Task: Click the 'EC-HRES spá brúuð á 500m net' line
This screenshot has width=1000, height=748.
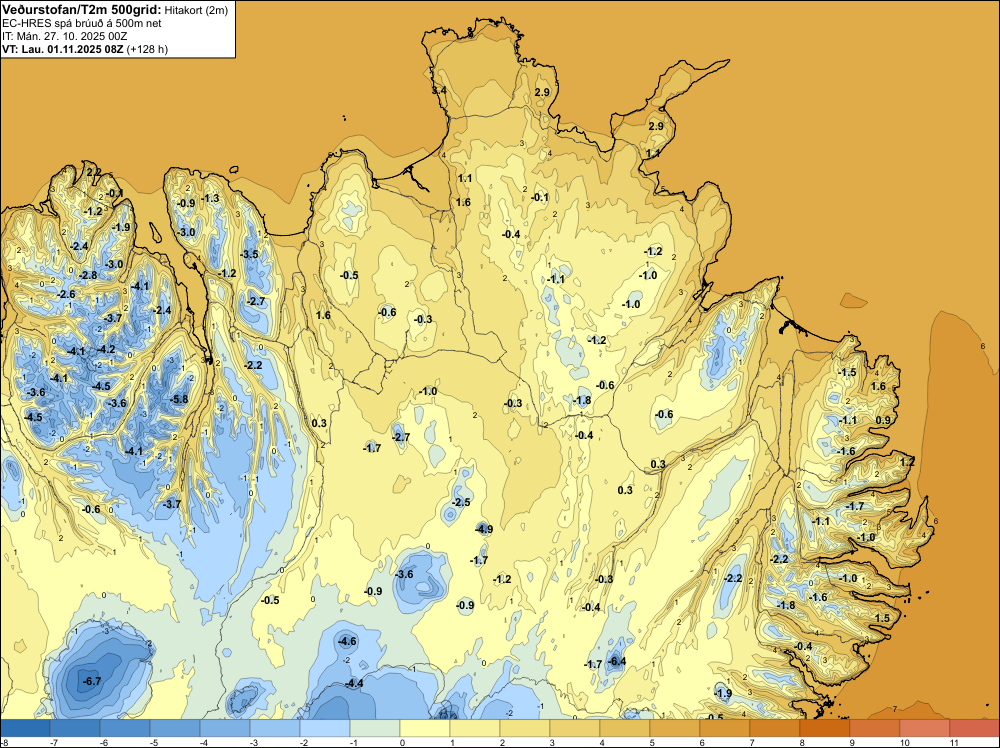Action: click(x=82, y=23)
